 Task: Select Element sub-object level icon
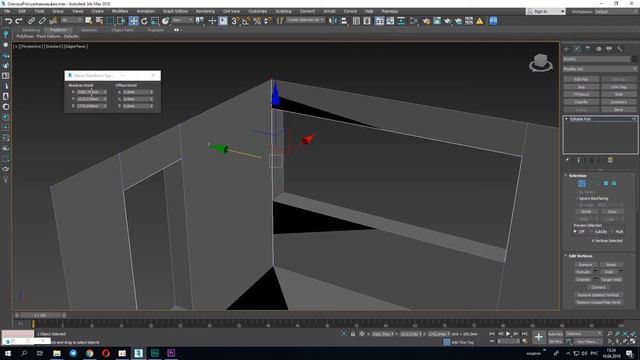[x=614, y=184]
